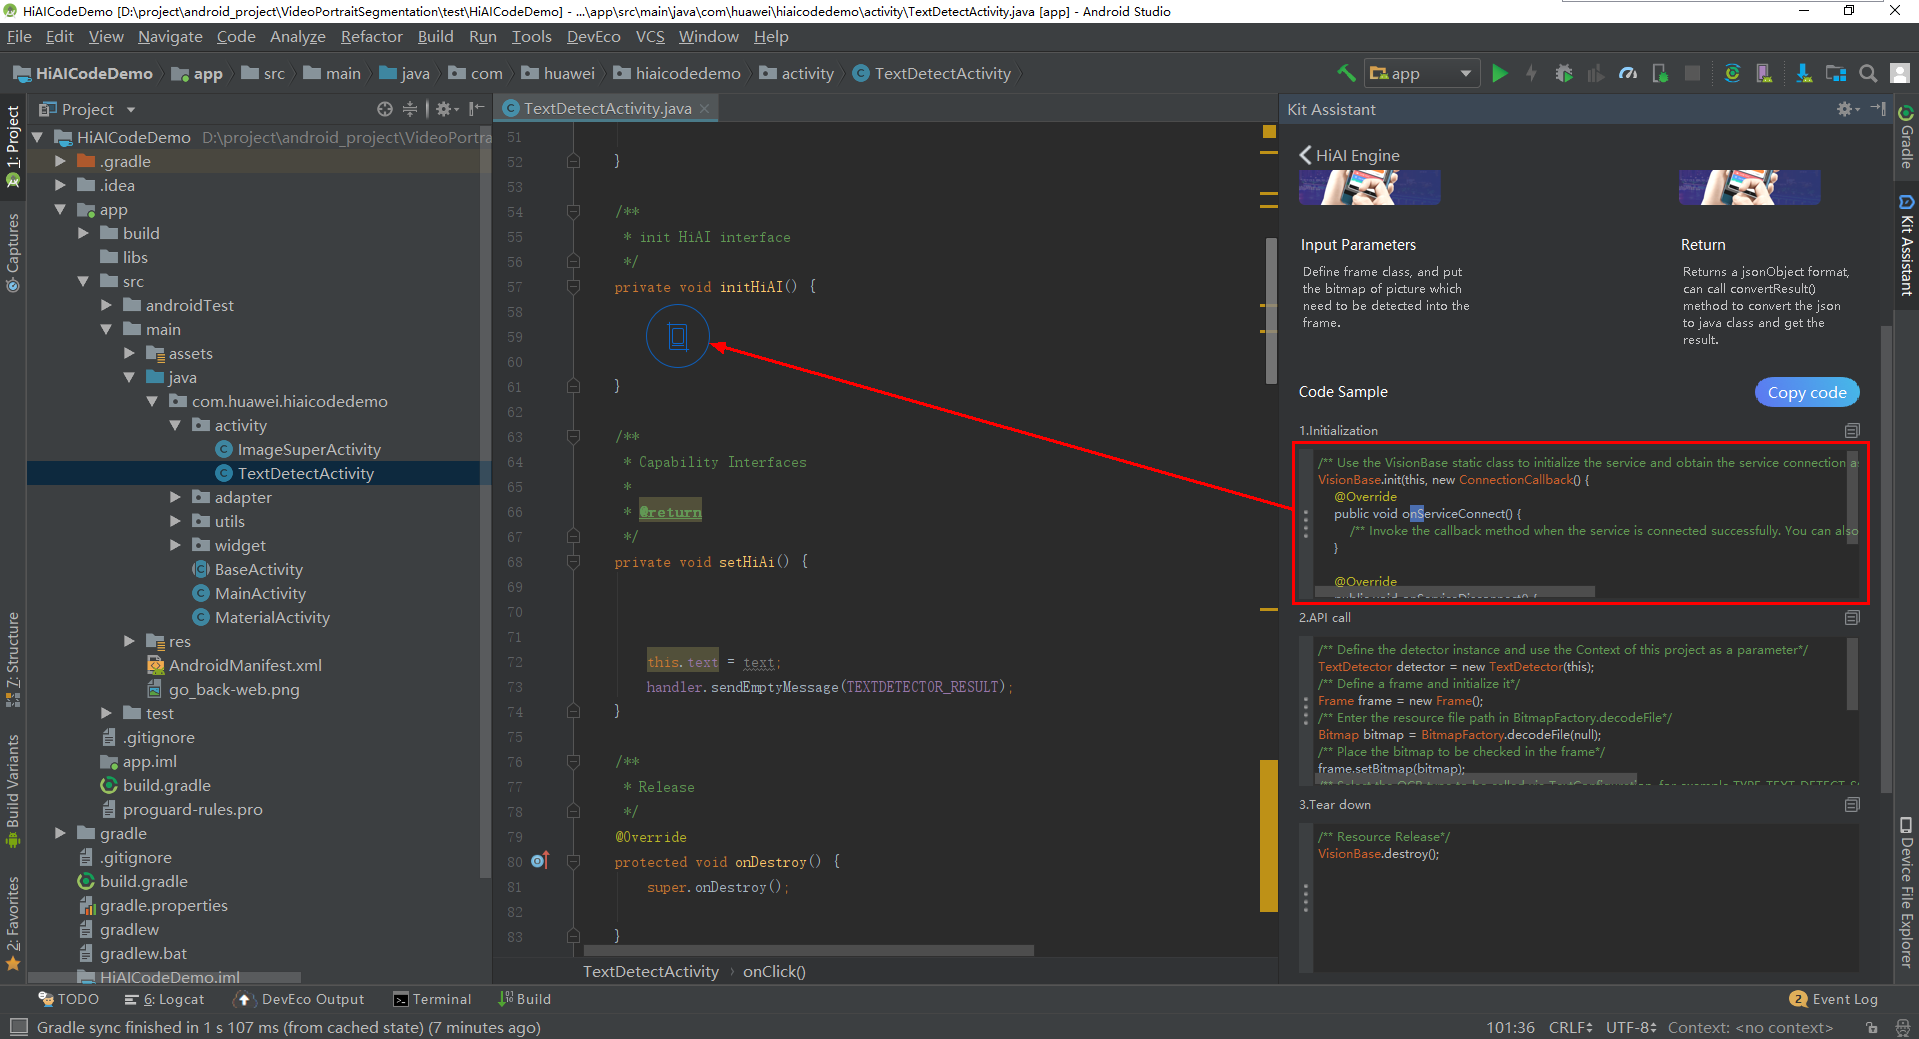The width and height of the screenshot is (1919, 1039).
Task: Open the app run configuration dropdown
Action: 1422,73
